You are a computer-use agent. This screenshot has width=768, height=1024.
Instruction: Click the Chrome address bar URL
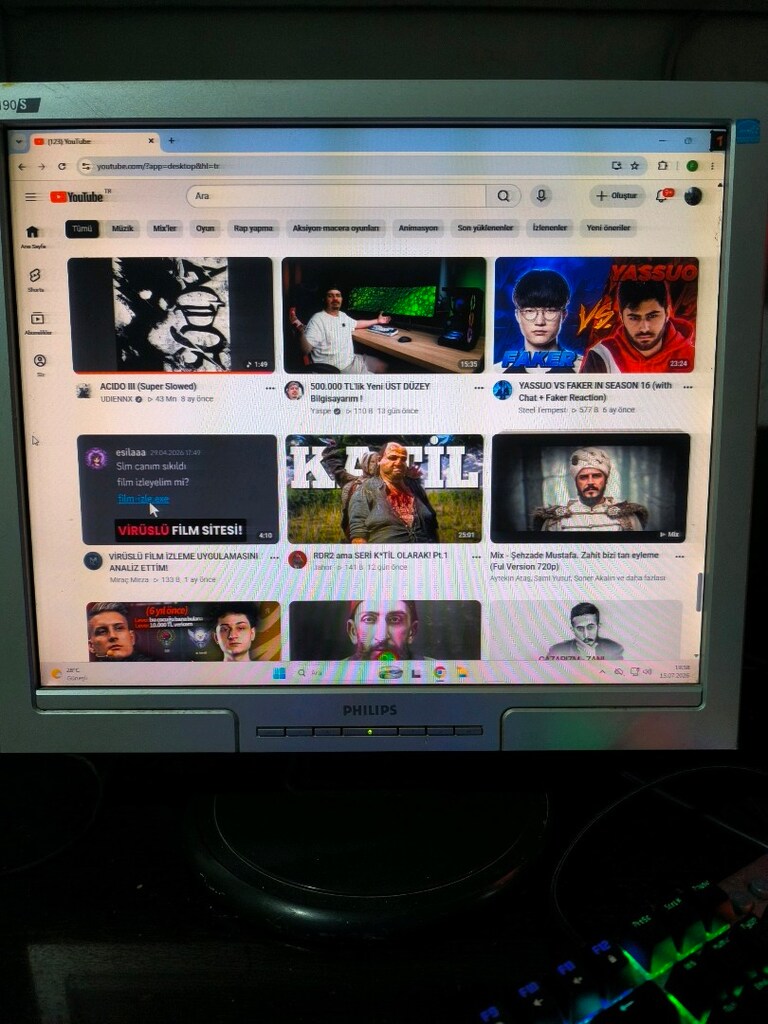click(x=158, y=167)
